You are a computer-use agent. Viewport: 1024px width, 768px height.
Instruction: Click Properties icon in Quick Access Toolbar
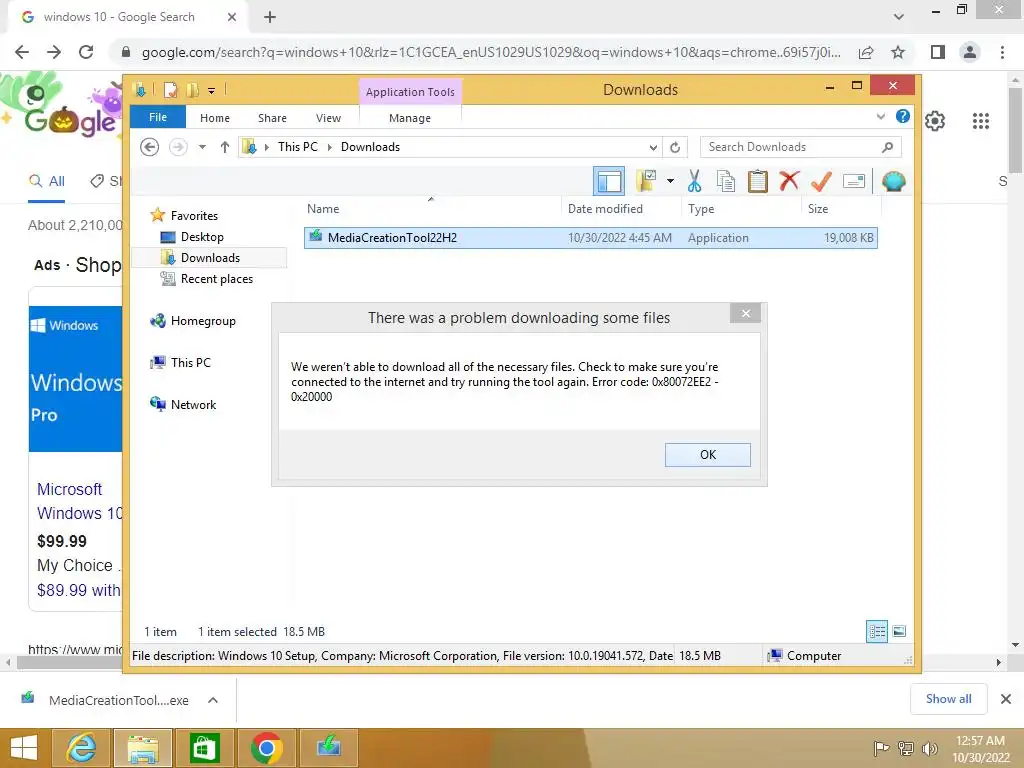pyautogui.click(x=170, y=90)
